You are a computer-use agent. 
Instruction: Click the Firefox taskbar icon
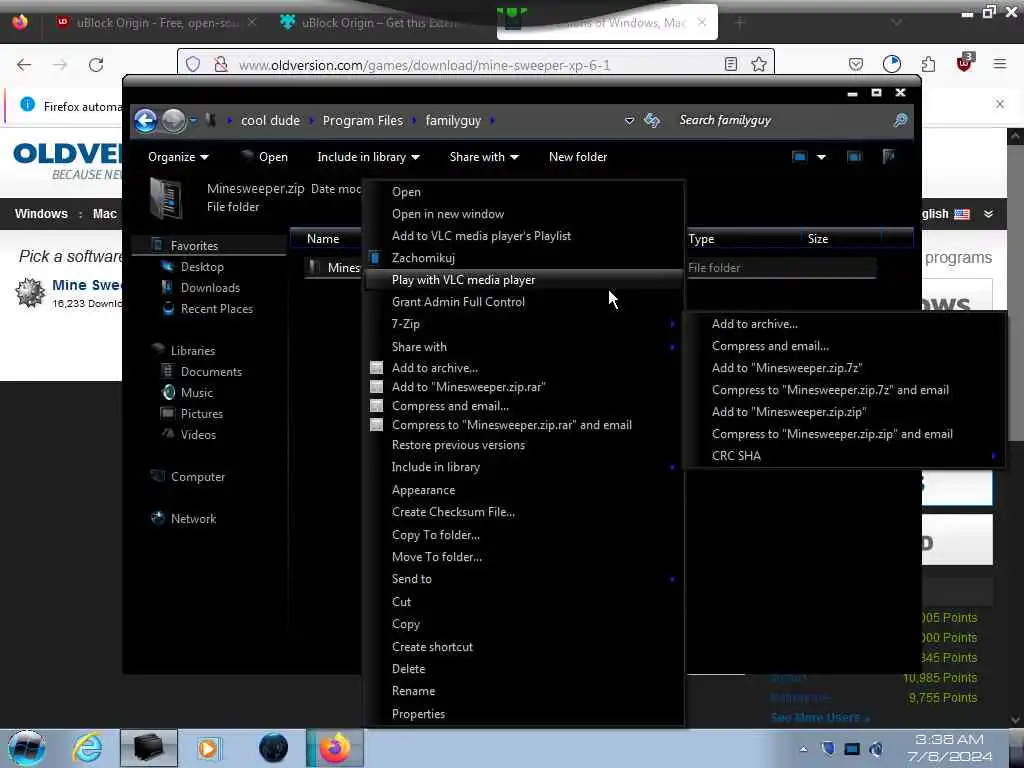coord(335,748)
